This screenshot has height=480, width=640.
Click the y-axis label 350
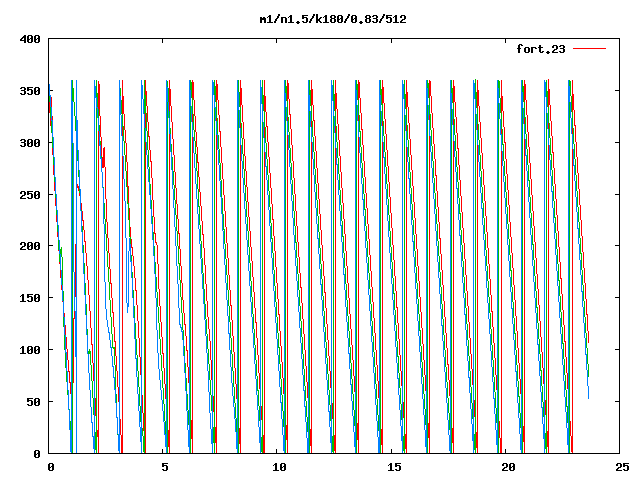click(30, 91)
